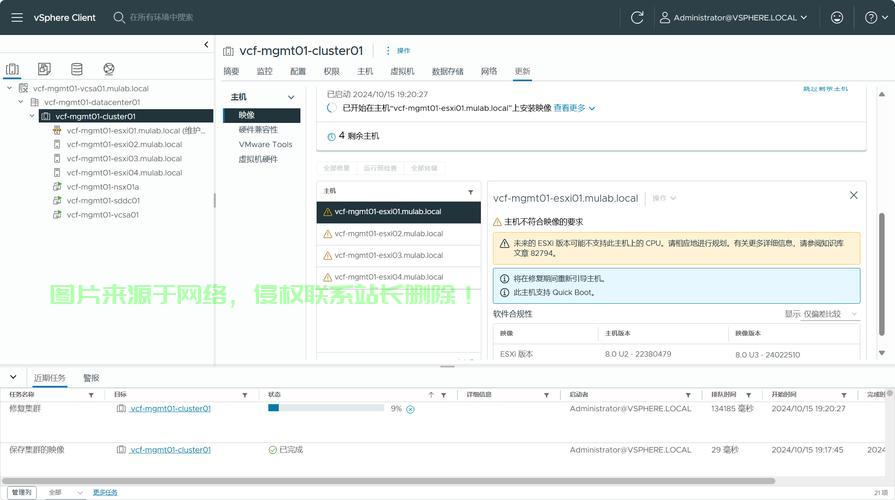Open the cluster Actions (操作) menu
The image size is (895, 500).
[x=398, y=51]
